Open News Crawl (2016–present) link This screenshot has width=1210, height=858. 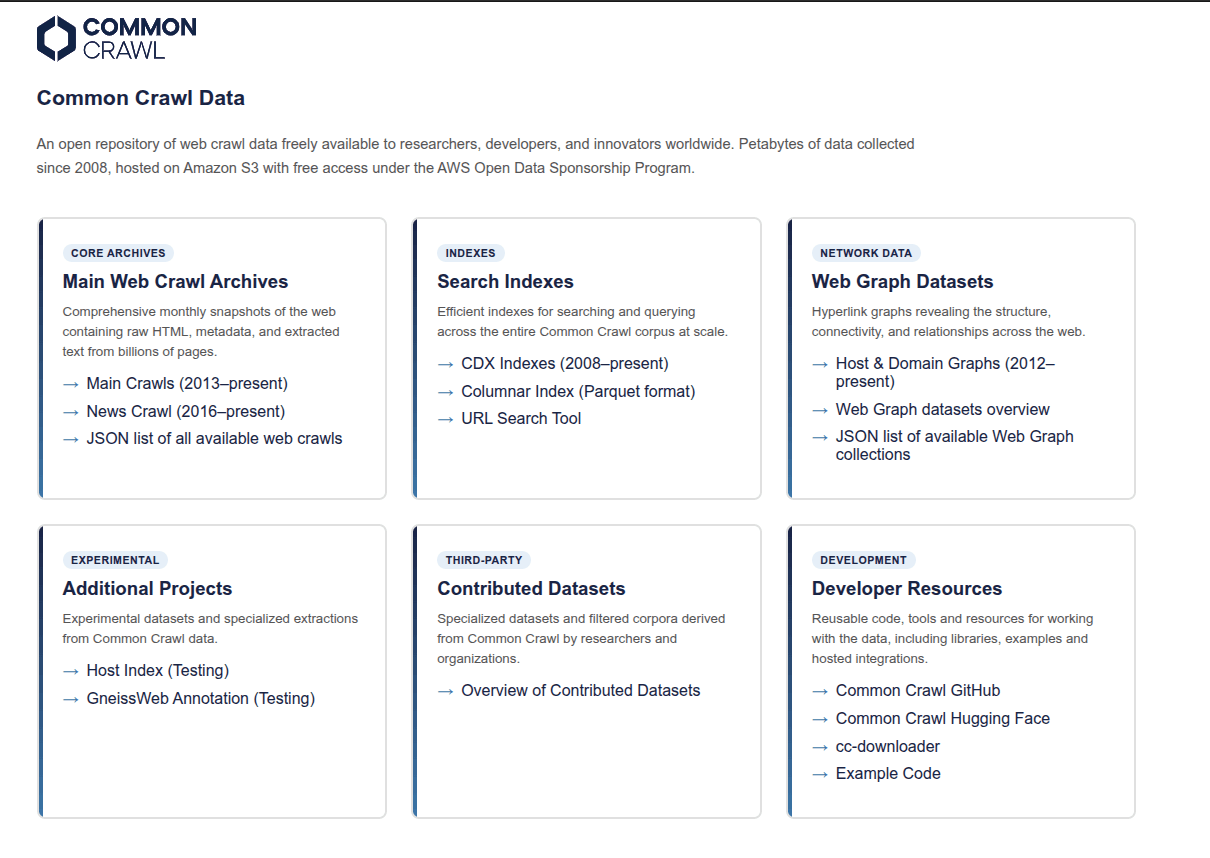click(x=186, y=412)
